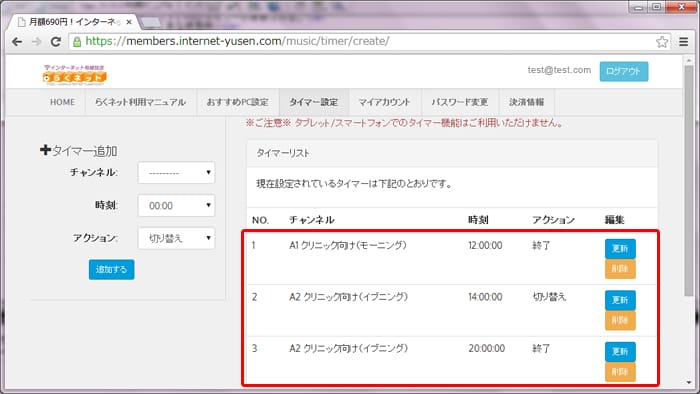This screenshot has width=700, height=394.
Task: Click the 追加する button
Action: pyautogui.click(x=112, y=270)
